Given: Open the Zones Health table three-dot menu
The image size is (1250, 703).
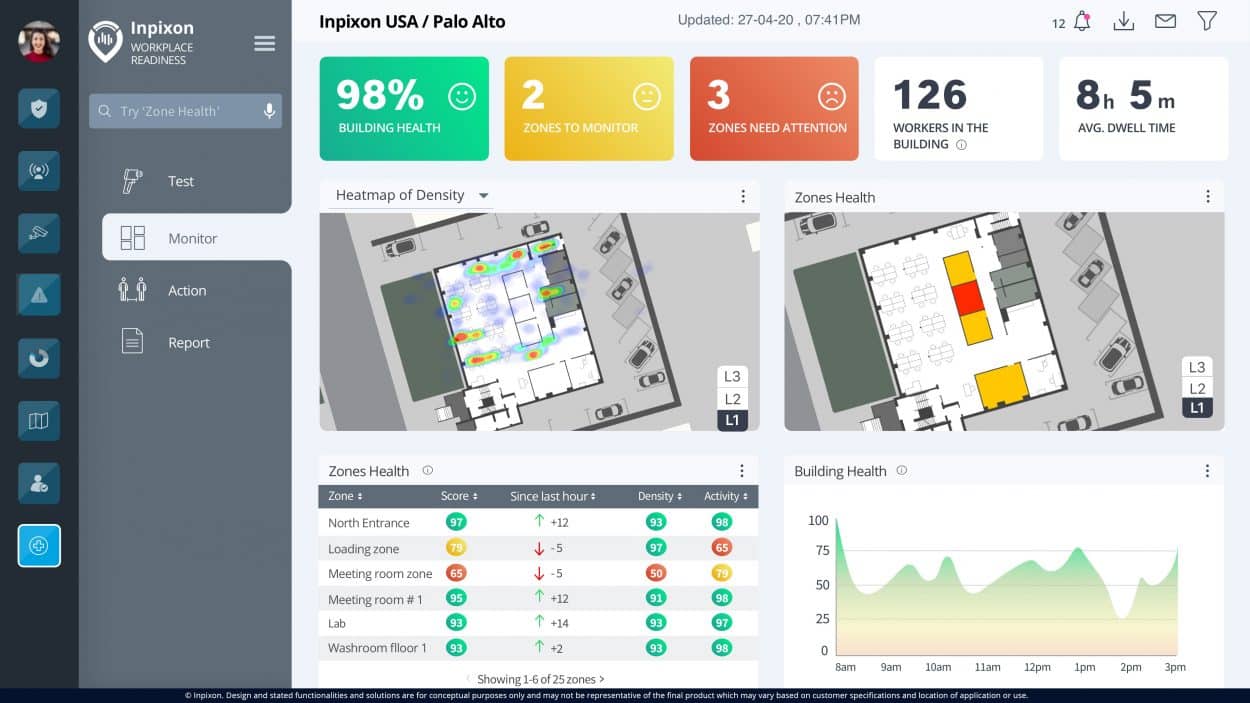Looking at the screenshot, I should click(742, 471).
